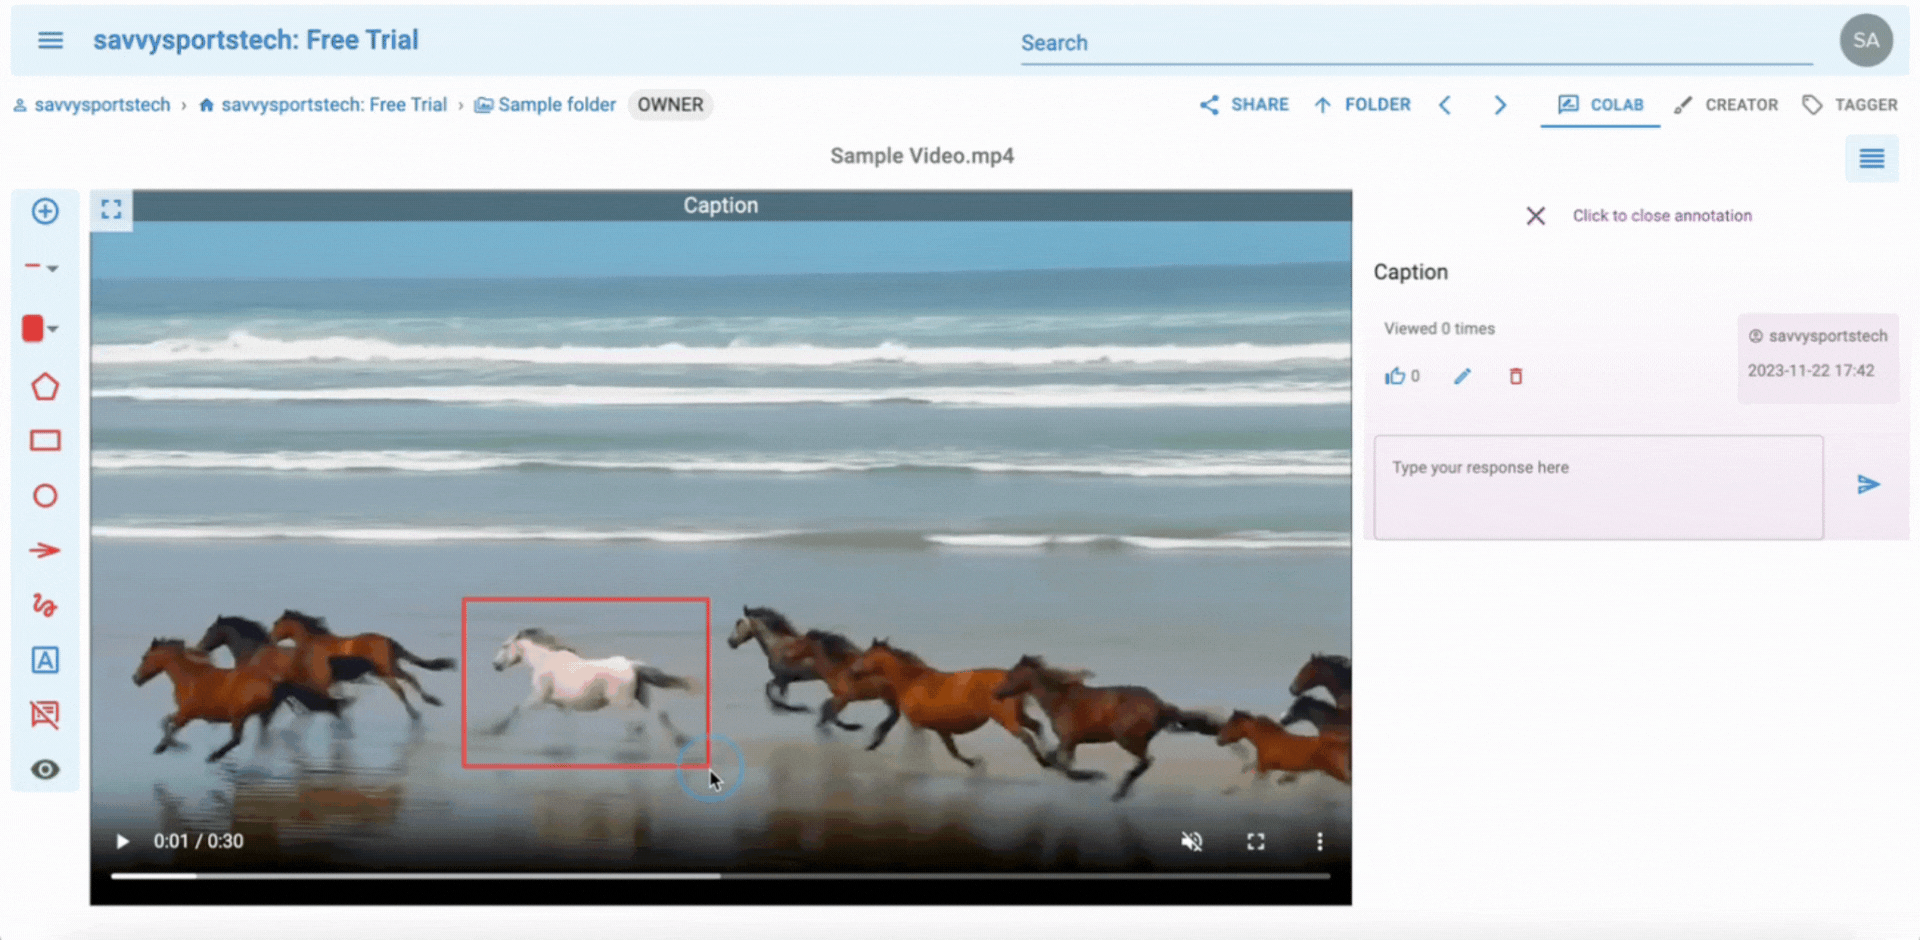Click the savvysportstech: Free Trial title
The image size is (1920, 940).
tap(256, 40)
